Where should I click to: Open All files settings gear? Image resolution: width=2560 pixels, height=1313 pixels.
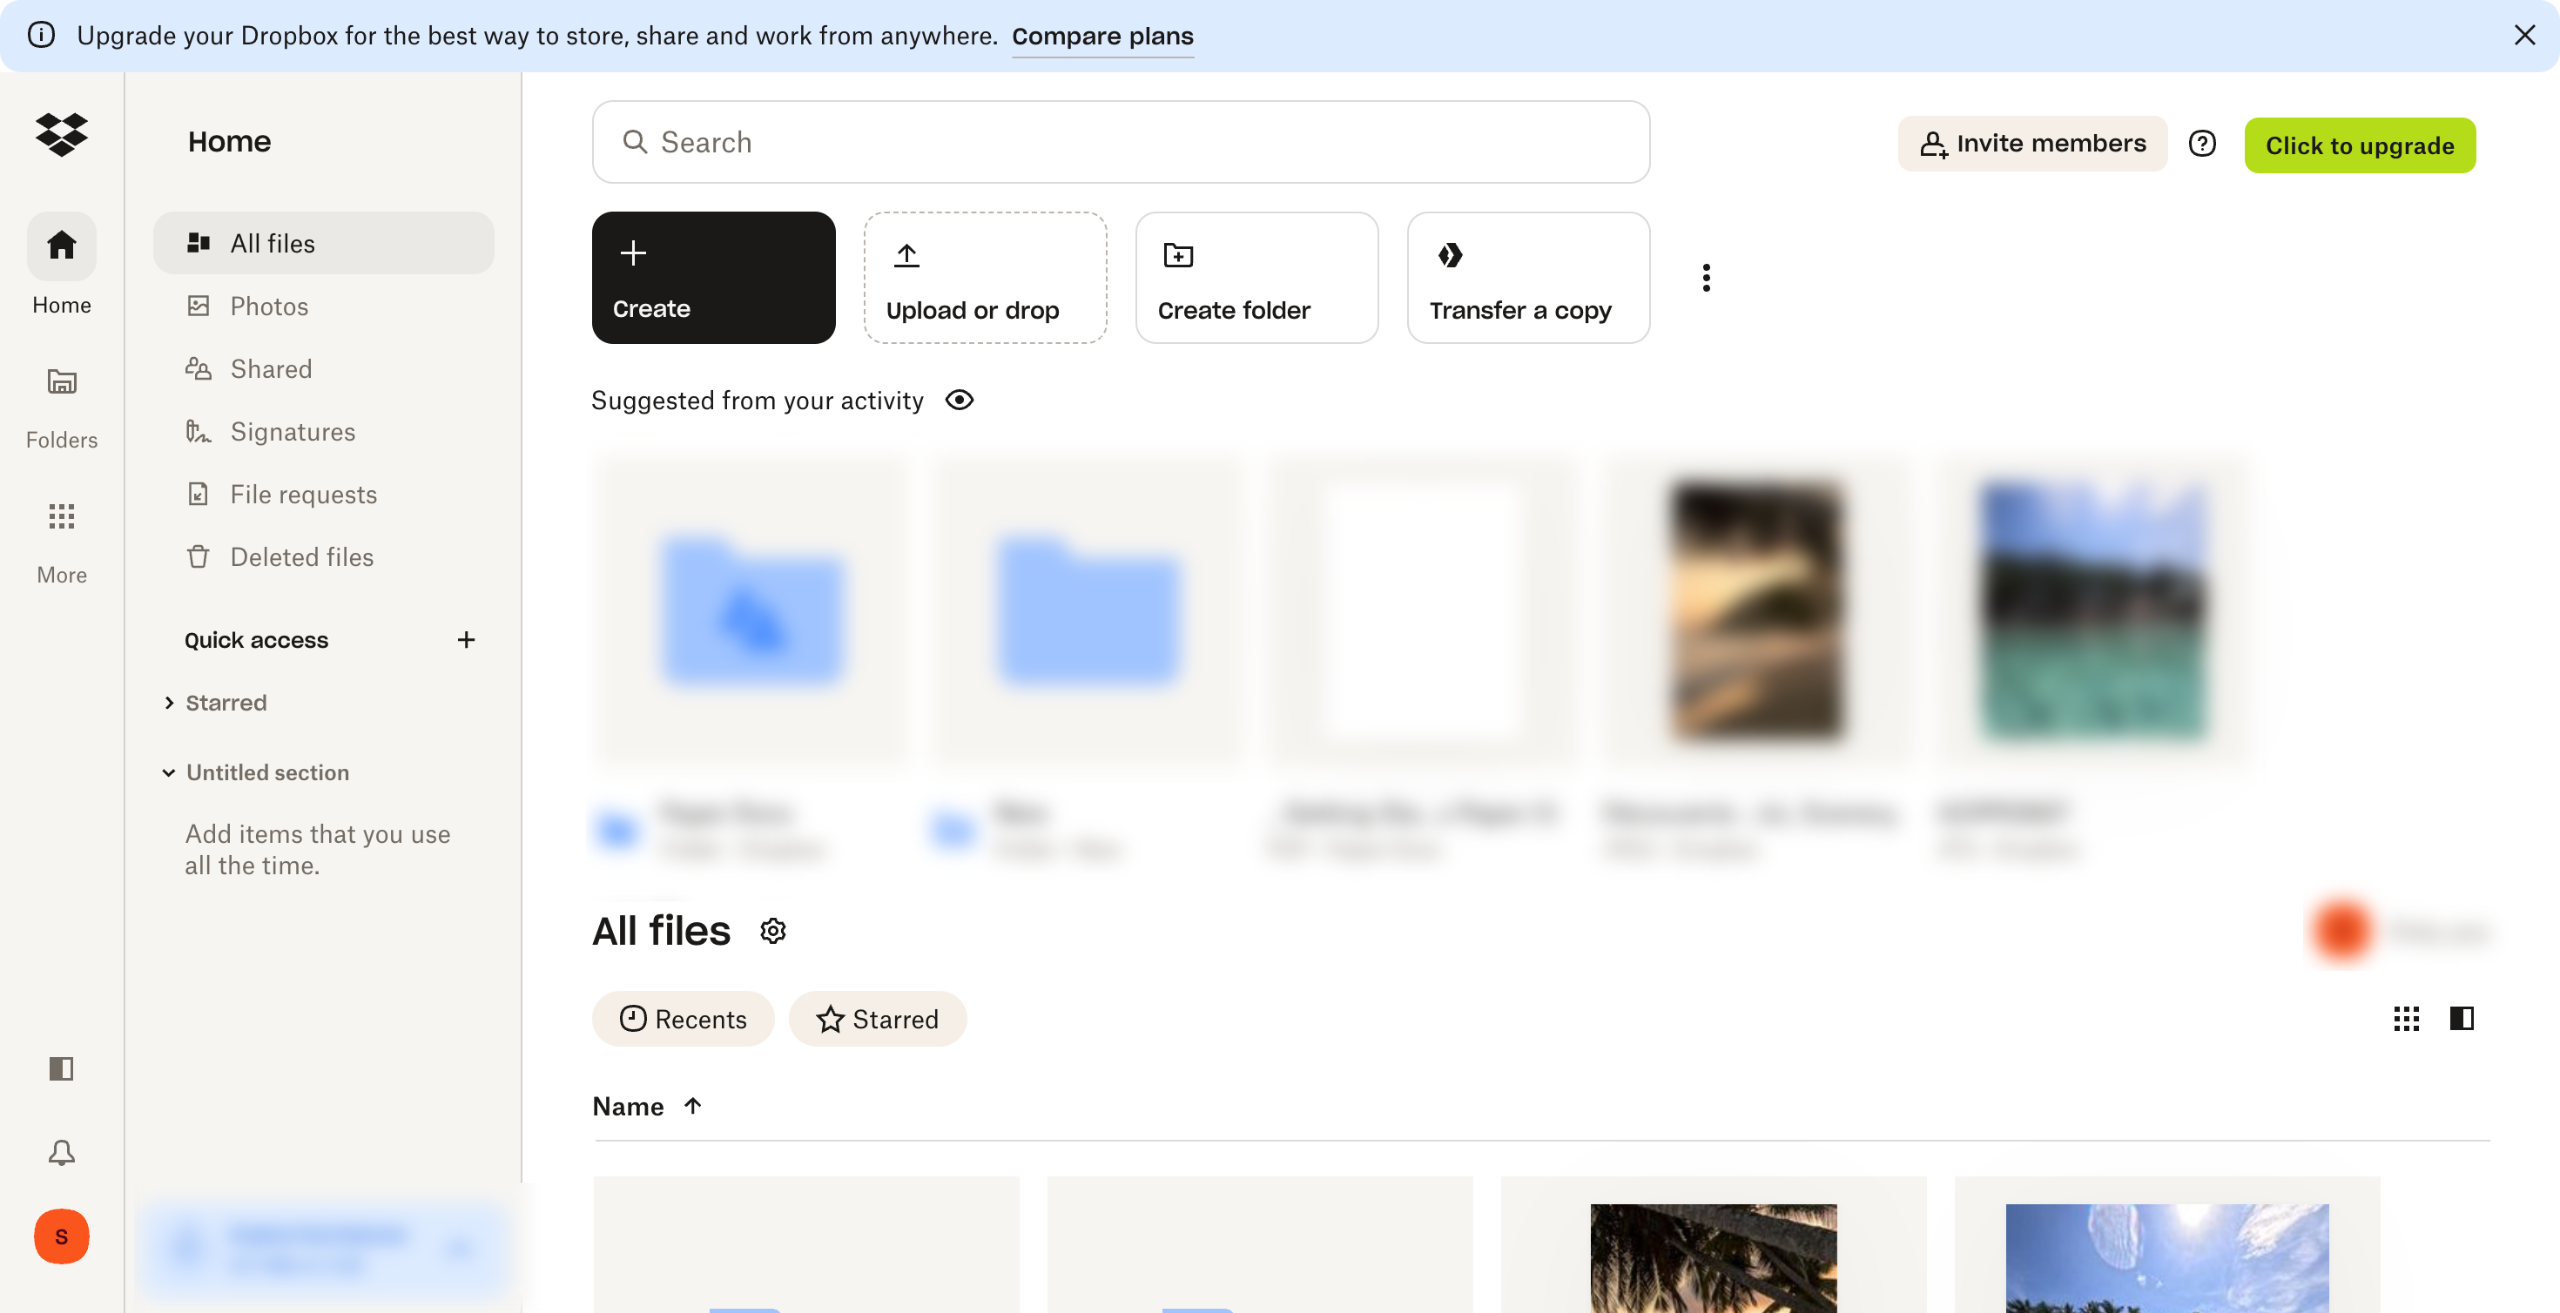(773, 931)
